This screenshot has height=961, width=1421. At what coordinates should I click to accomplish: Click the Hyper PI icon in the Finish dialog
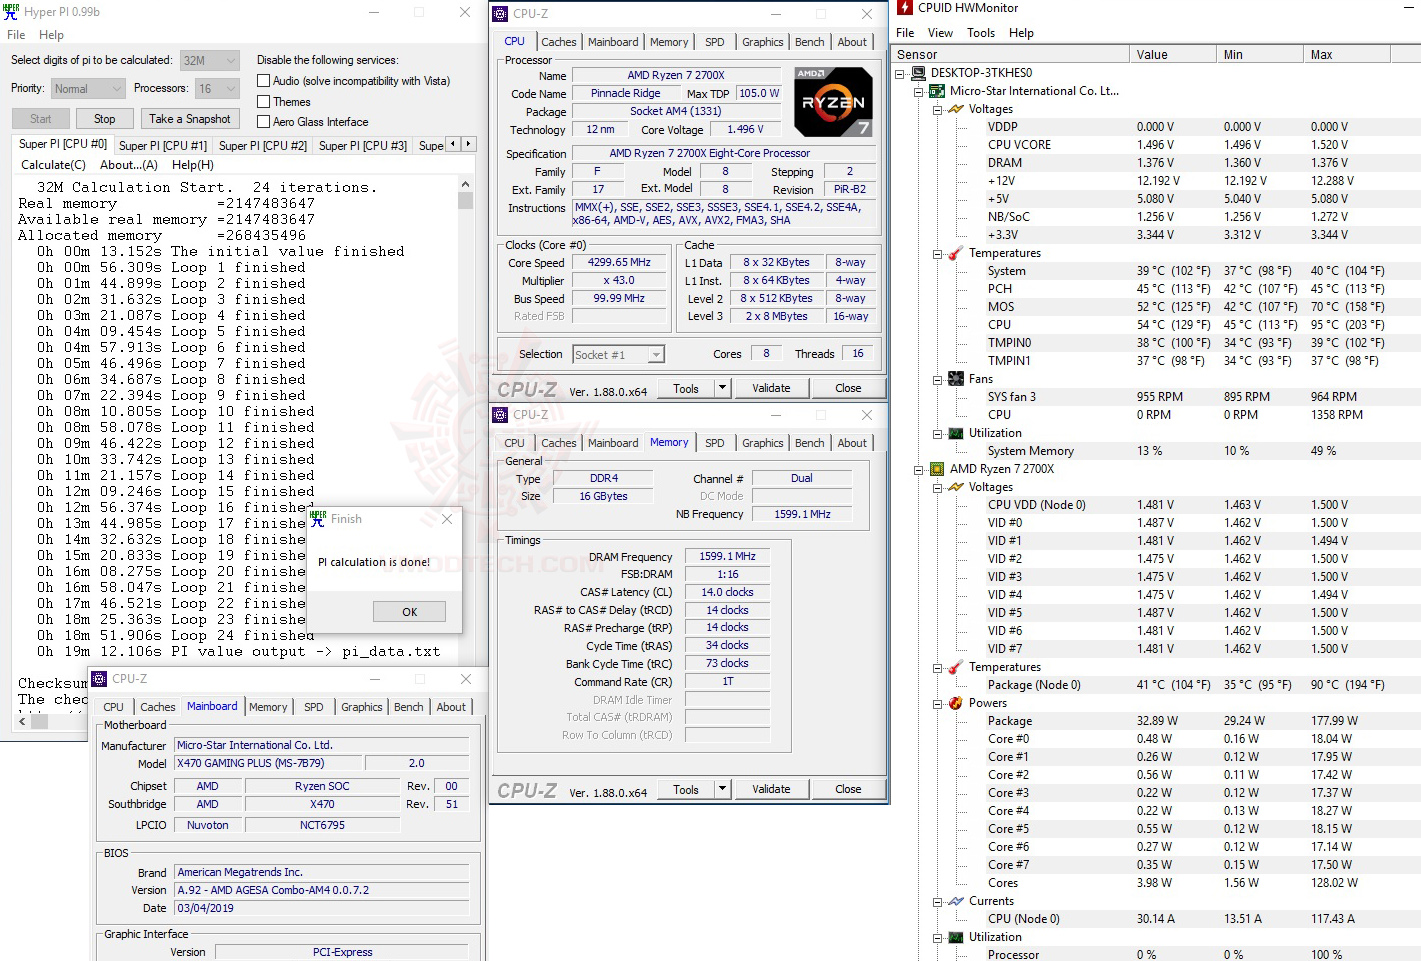(x=318, y=518)
